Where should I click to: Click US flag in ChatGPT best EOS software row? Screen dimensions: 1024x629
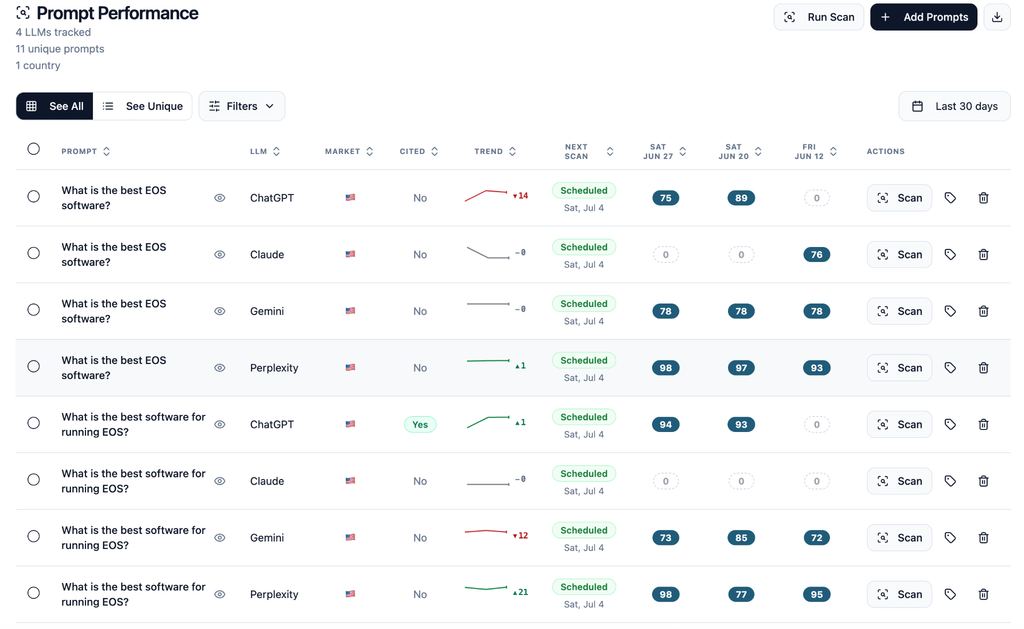pos(351,197)
